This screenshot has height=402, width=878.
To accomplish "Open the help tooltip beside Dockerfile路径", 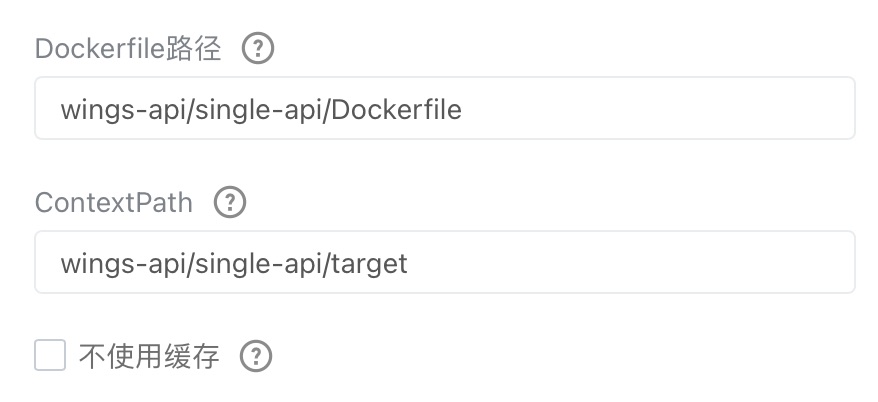I will coord(258,48).
